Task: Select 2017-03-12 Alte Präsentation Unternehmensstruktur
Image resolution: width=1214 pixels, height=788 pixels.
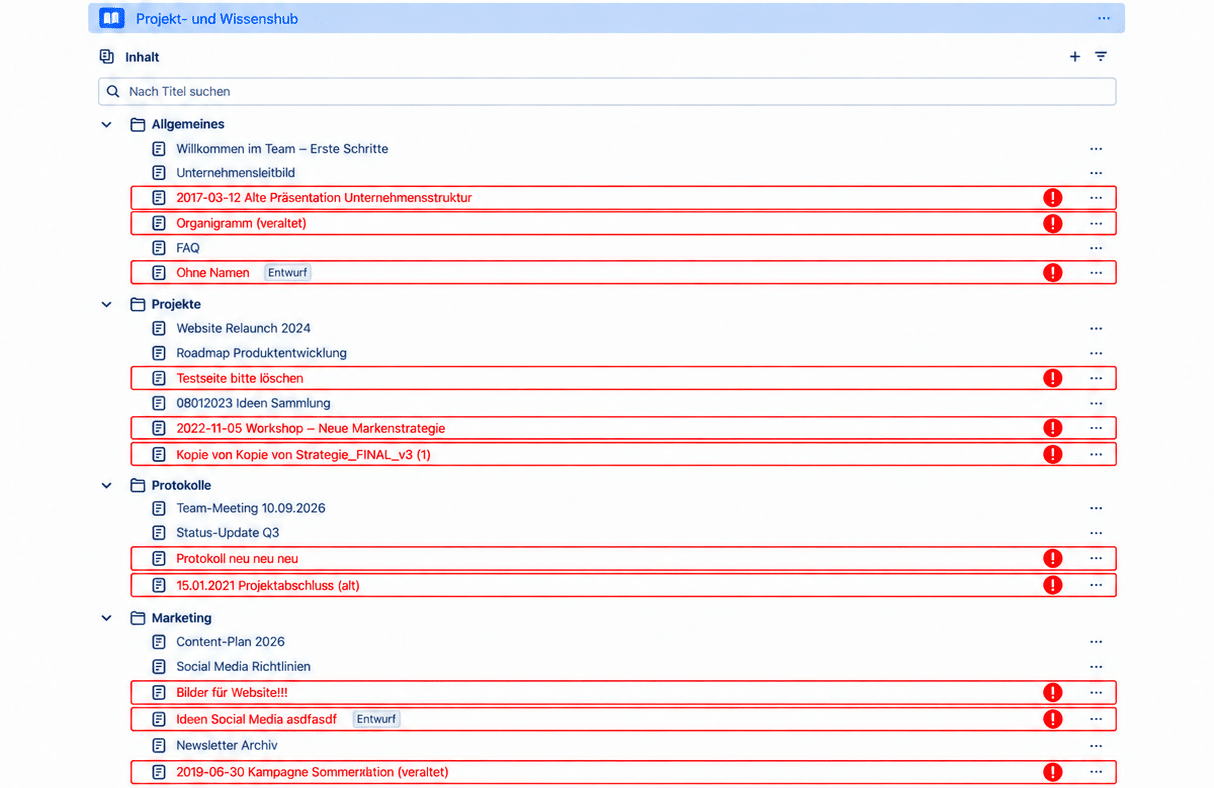Action: point(324,198)
